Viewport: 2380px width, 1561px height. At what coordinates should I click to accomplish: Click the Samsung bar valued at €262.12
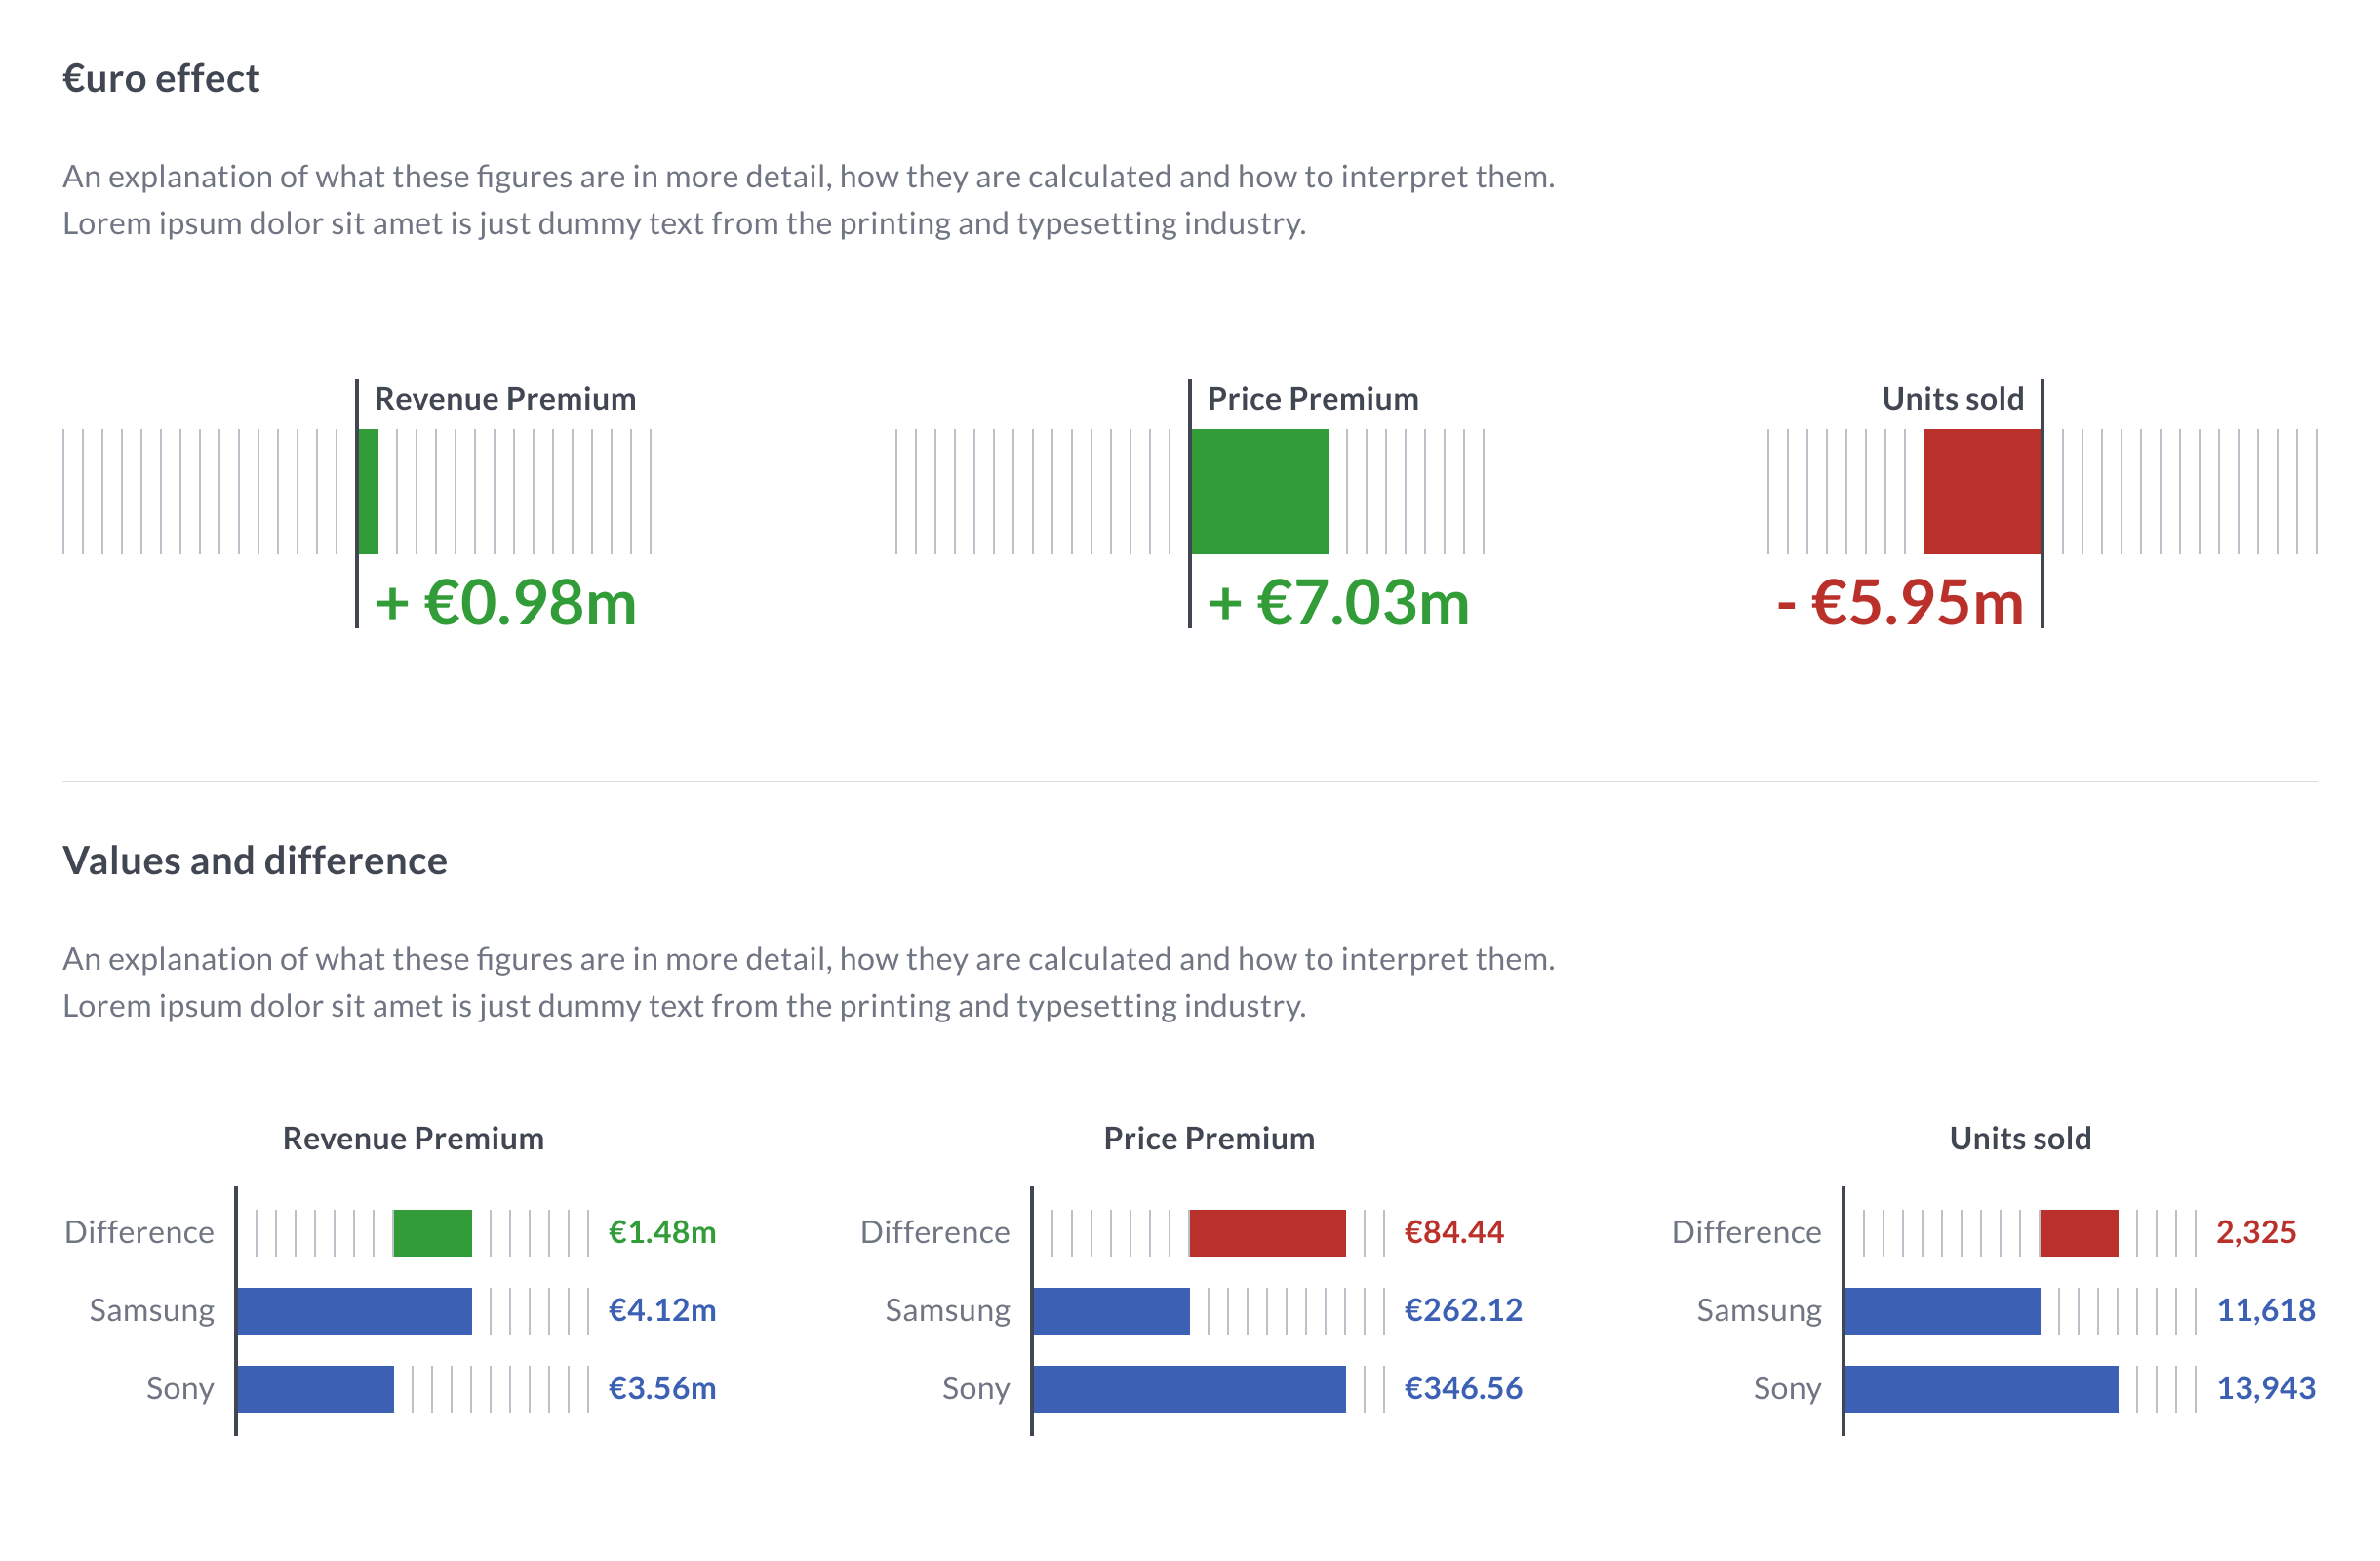point(1111,1310)
